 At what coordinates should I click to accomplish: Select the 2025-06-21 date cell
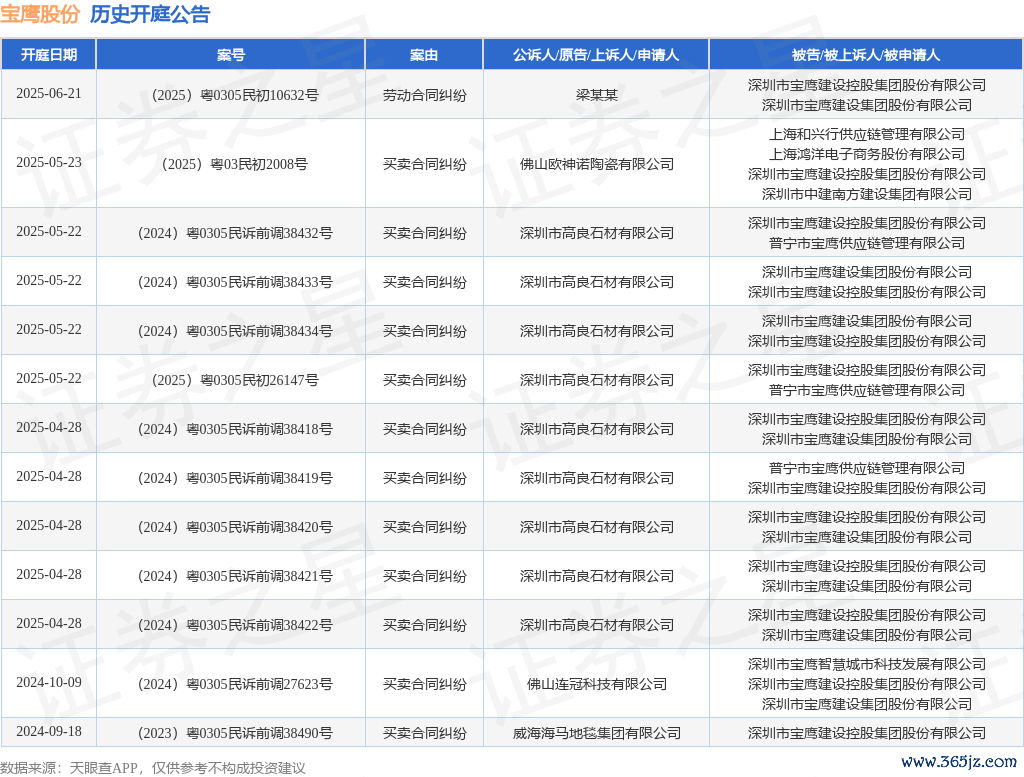click(x=48, y=94)
